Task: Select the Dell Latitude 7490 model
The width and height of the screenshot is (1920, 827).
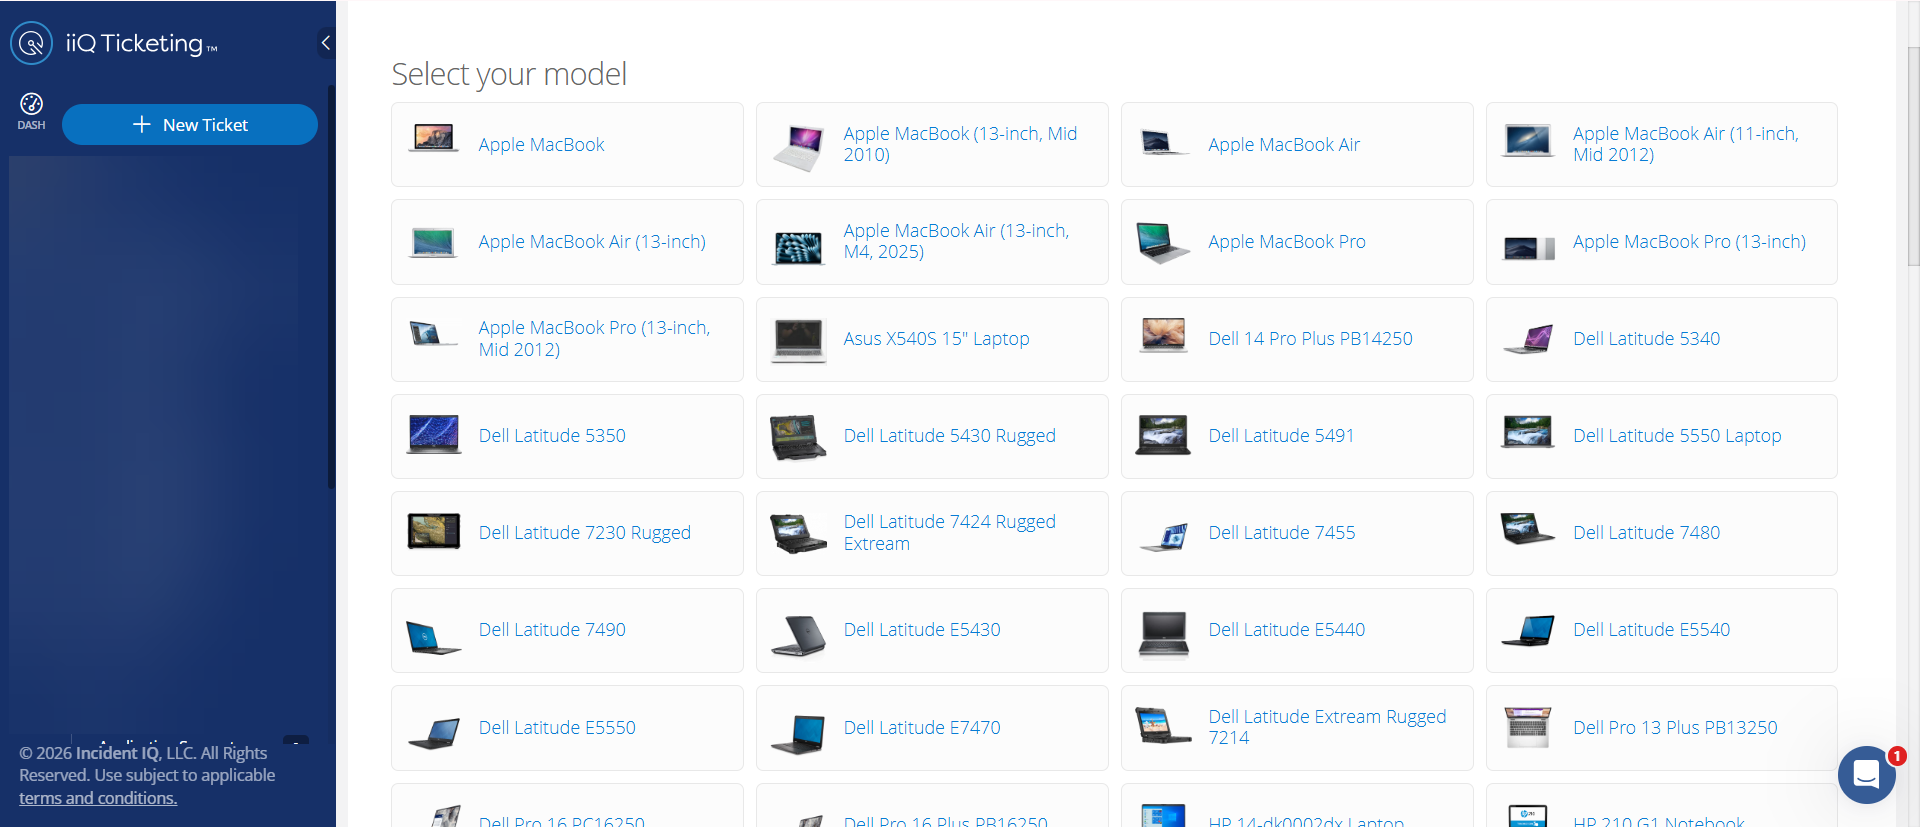Action: (x=551, y=630)
